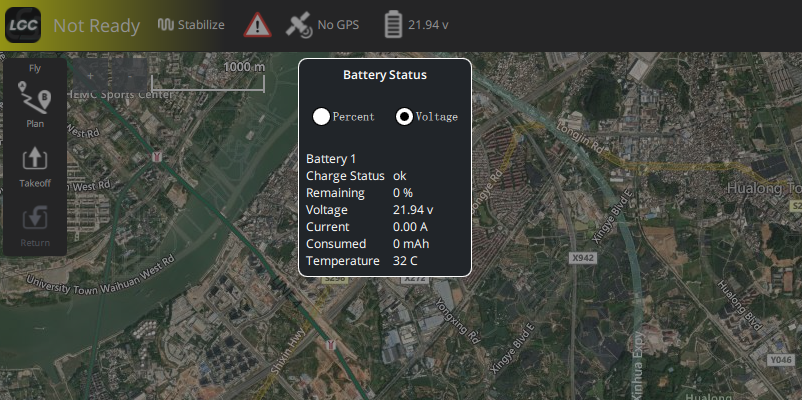Open the LGC application menu logo

pyautogui.click(x=23, y=25)
